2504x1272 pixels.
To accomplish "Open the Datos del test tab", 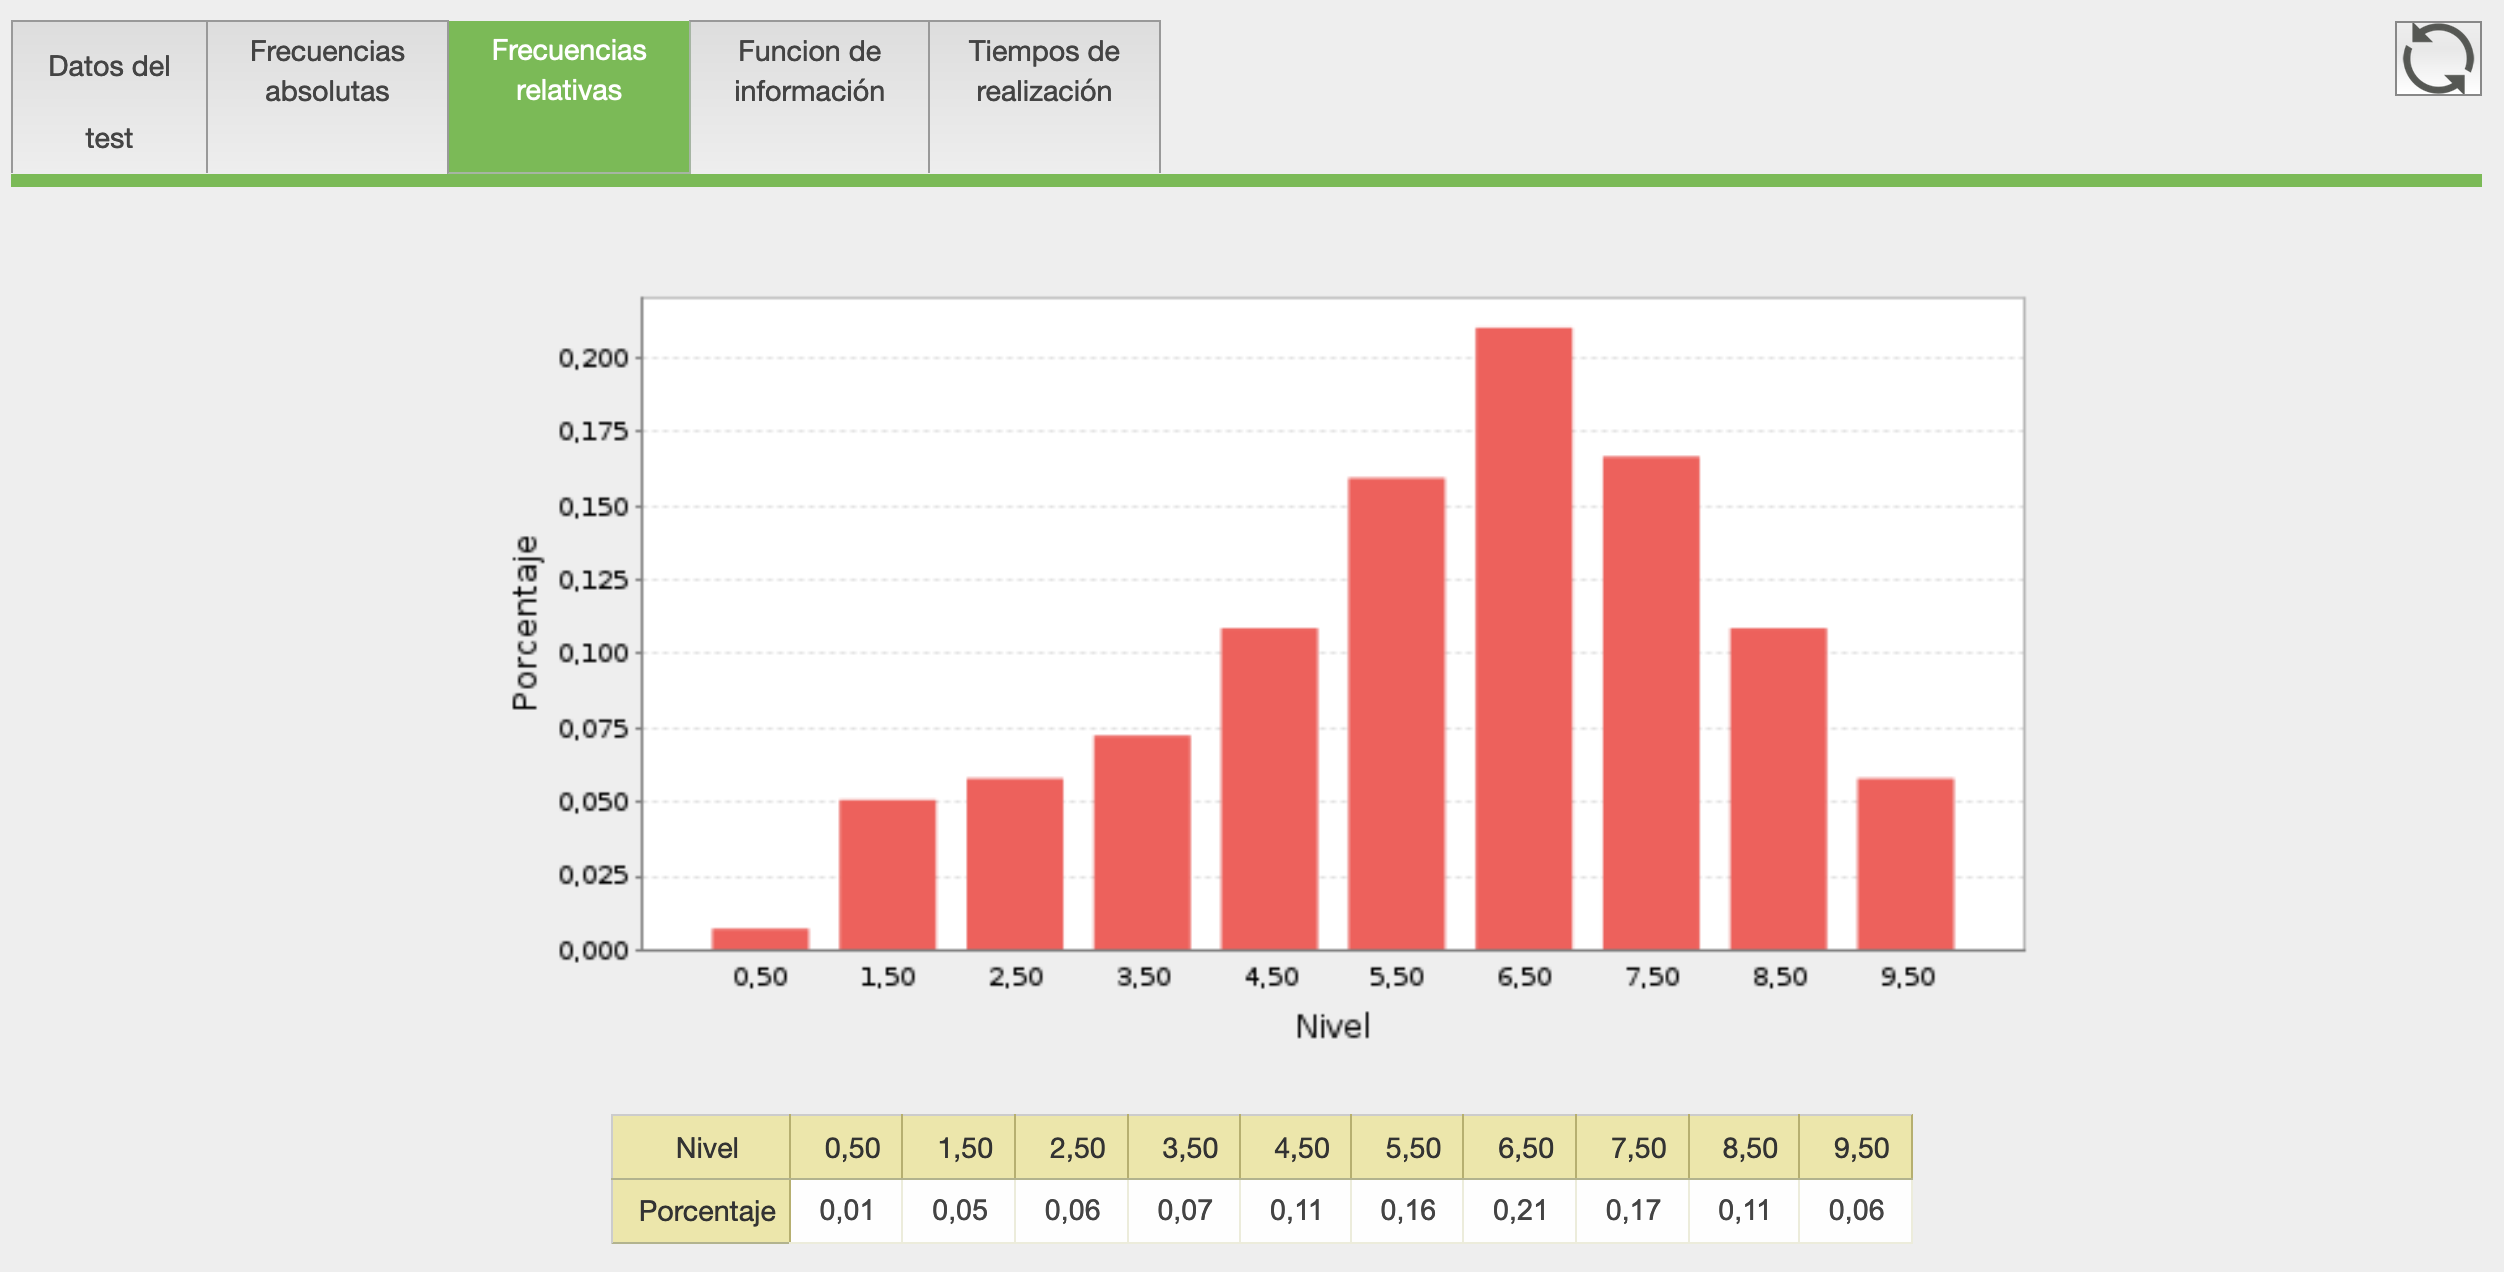I will 109,98.
